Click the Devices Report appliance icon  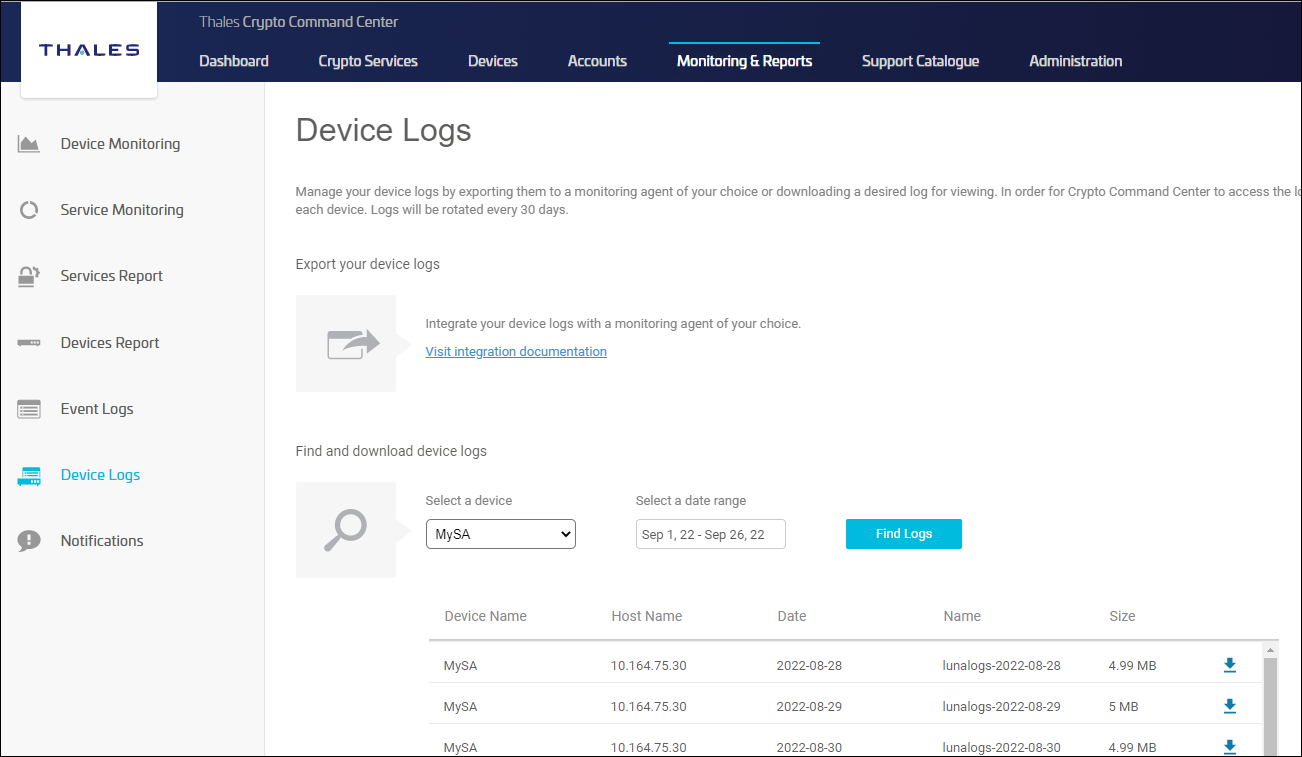coord(29,343)
